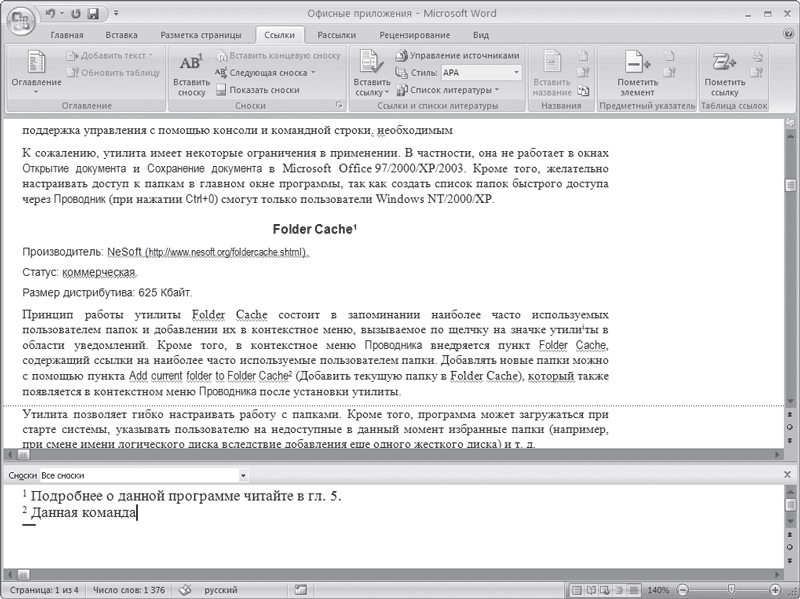Click zoom slider handle in status bar
Screen dimensions: 800x599
point(731,590)
